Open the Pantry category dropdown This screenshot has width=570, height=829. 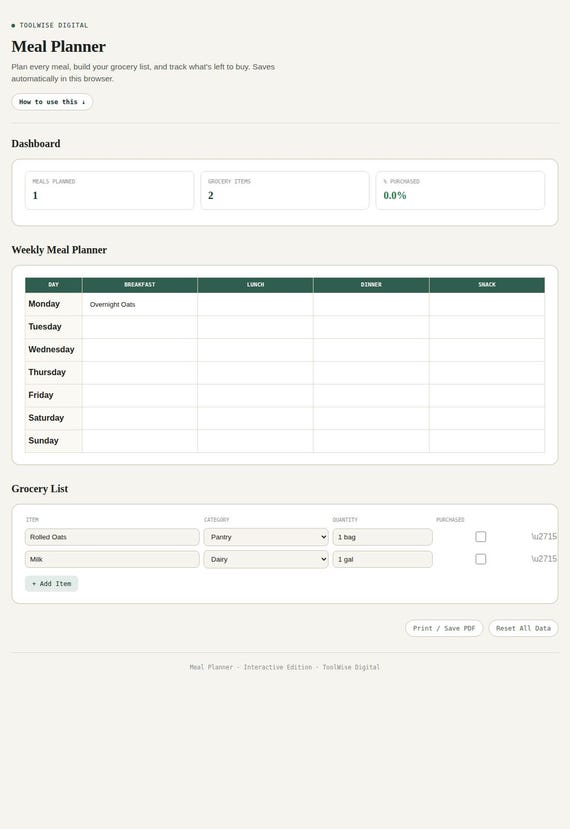[266, 537]
